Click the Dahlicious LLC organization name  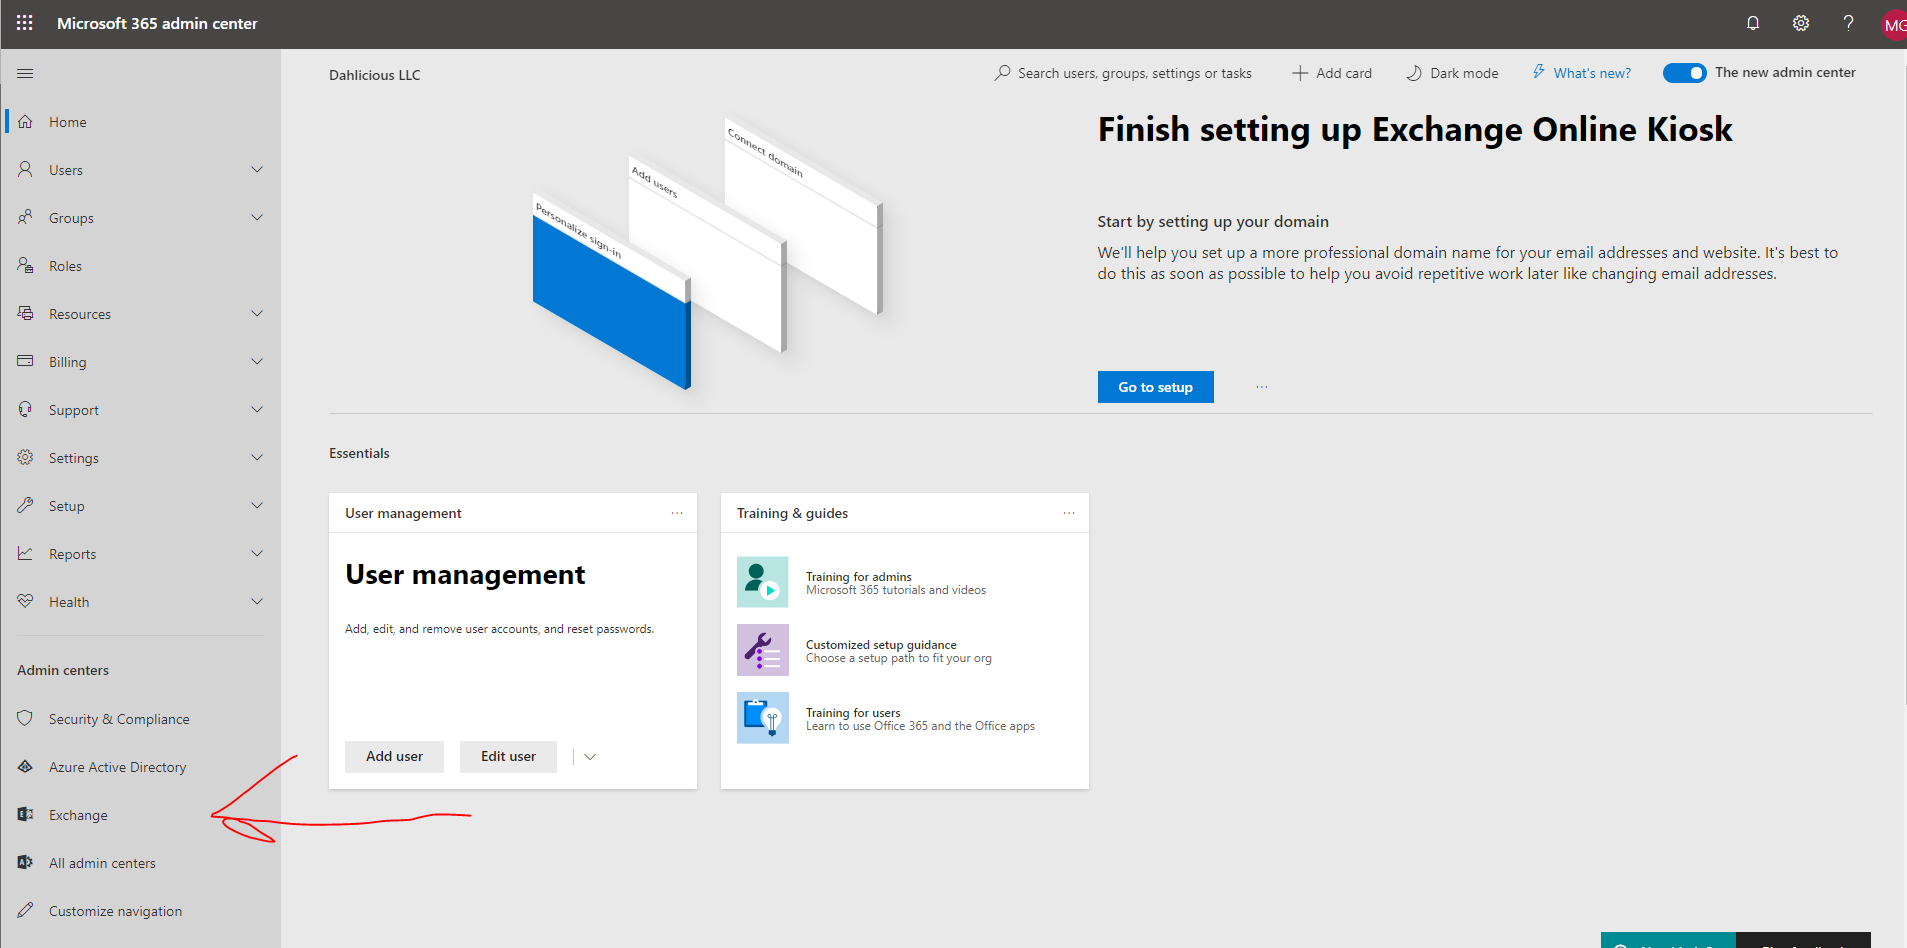coord(375,75)
